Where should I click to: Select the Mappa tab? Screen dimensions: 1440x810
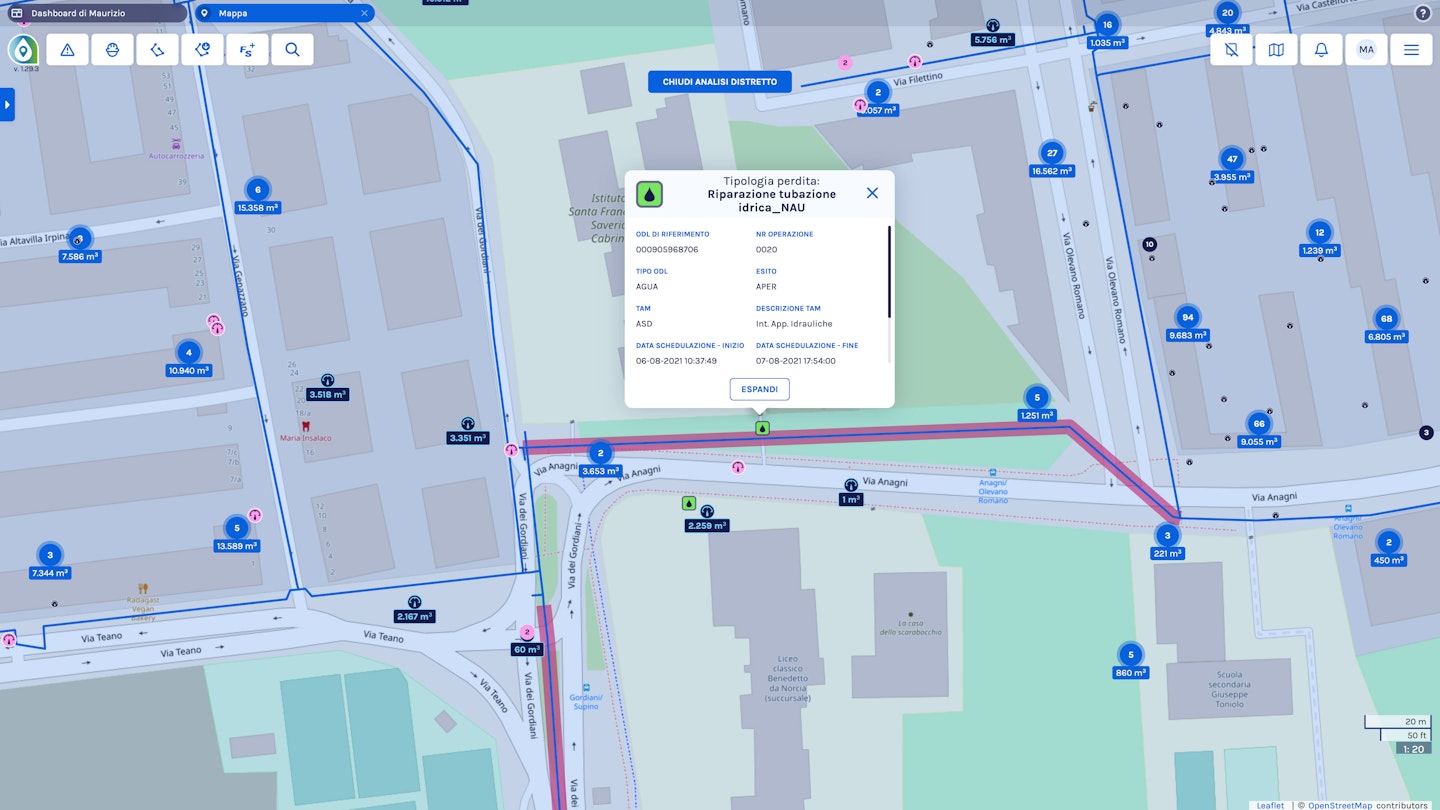pyautogui.click(x=283, y=13)
